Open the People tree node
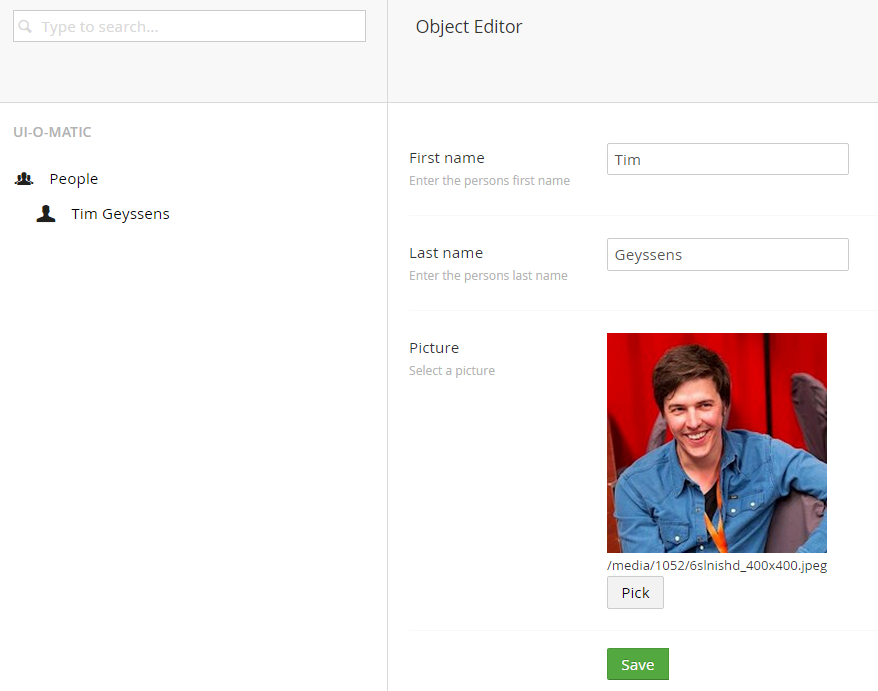Viewport: 878px width, 691px height. coord(73,179)
